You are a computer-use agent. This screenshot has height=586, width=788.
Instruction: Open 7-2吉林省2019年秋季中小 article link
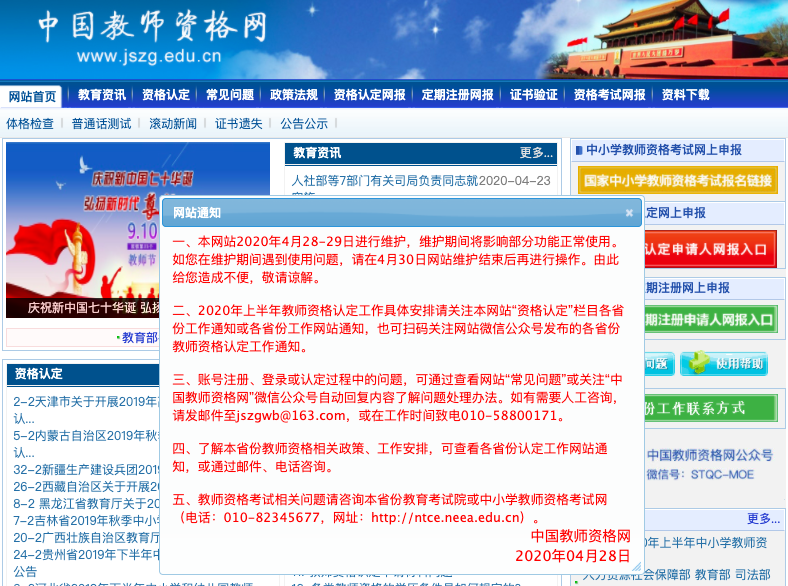point(86,521)
